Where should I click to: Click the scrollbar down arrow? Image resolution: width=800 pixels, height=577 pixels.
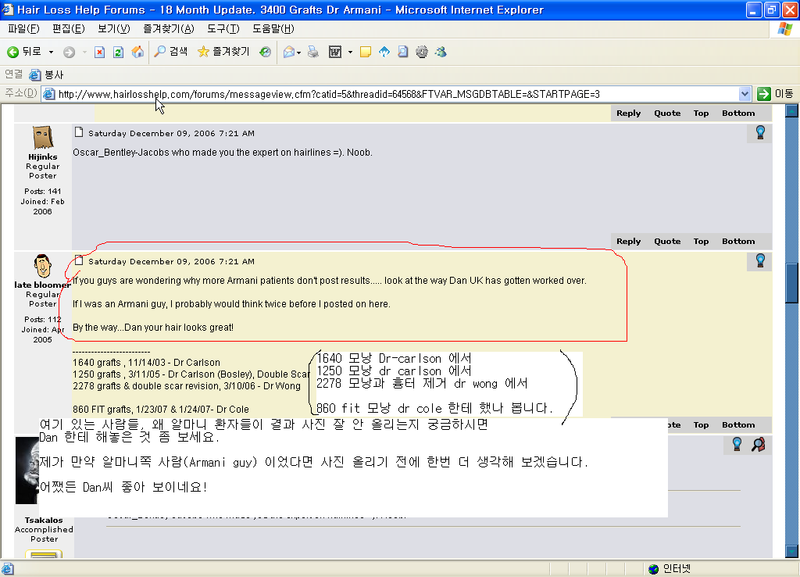point(791,551)
